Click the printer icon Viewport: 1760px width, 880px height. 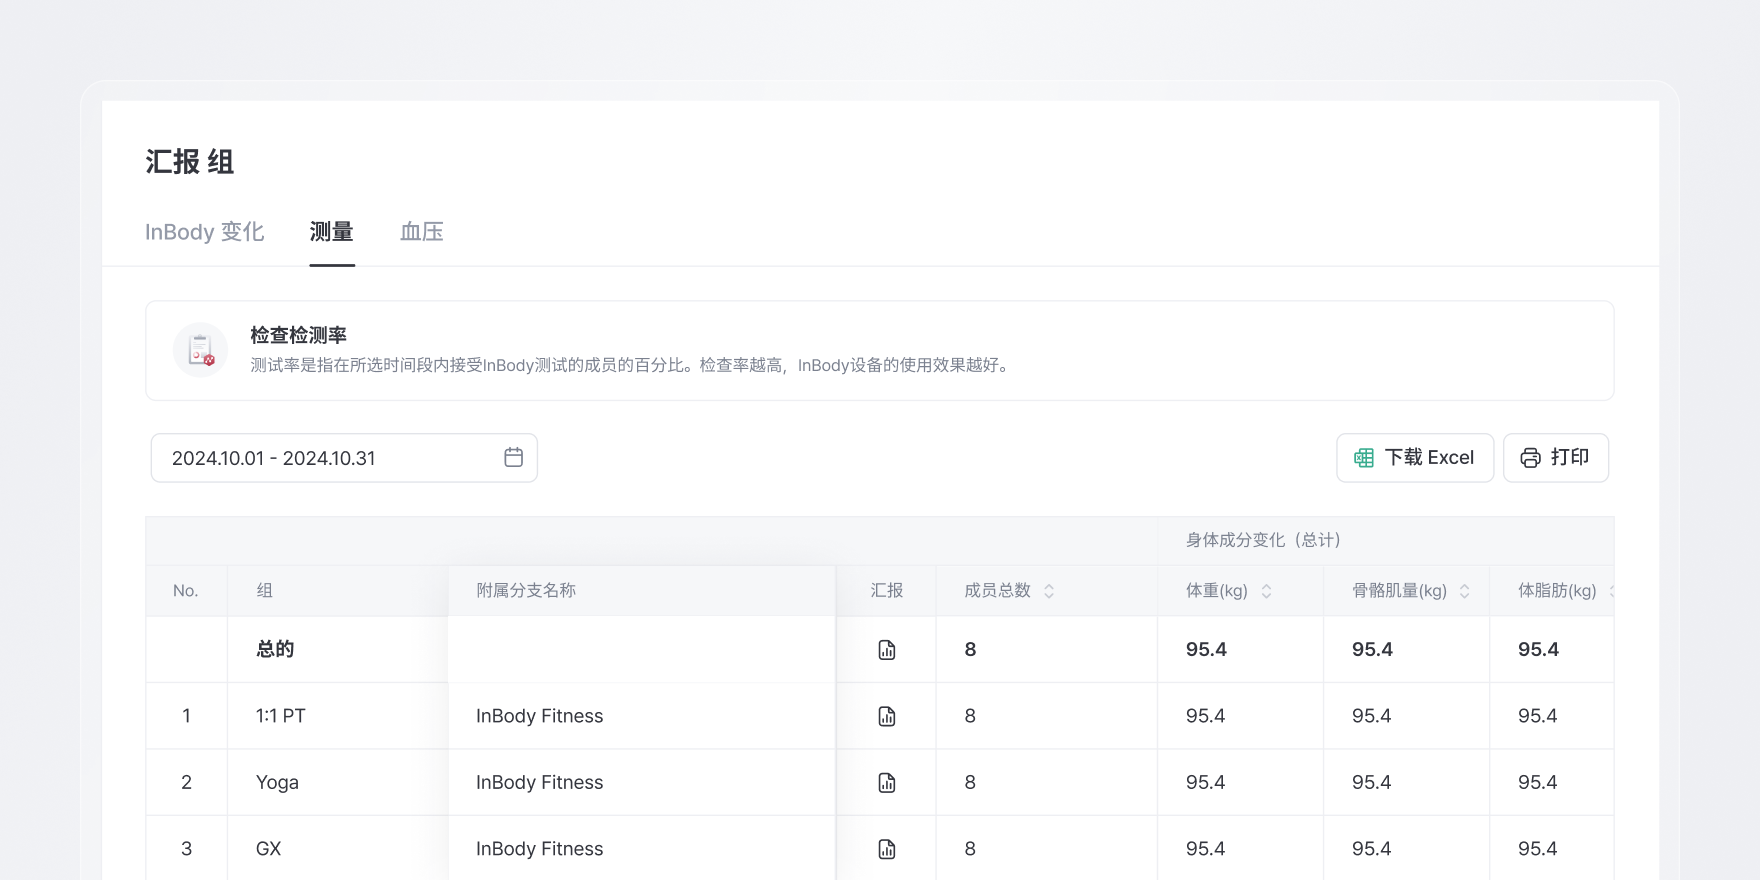[x=1530, y=458]
